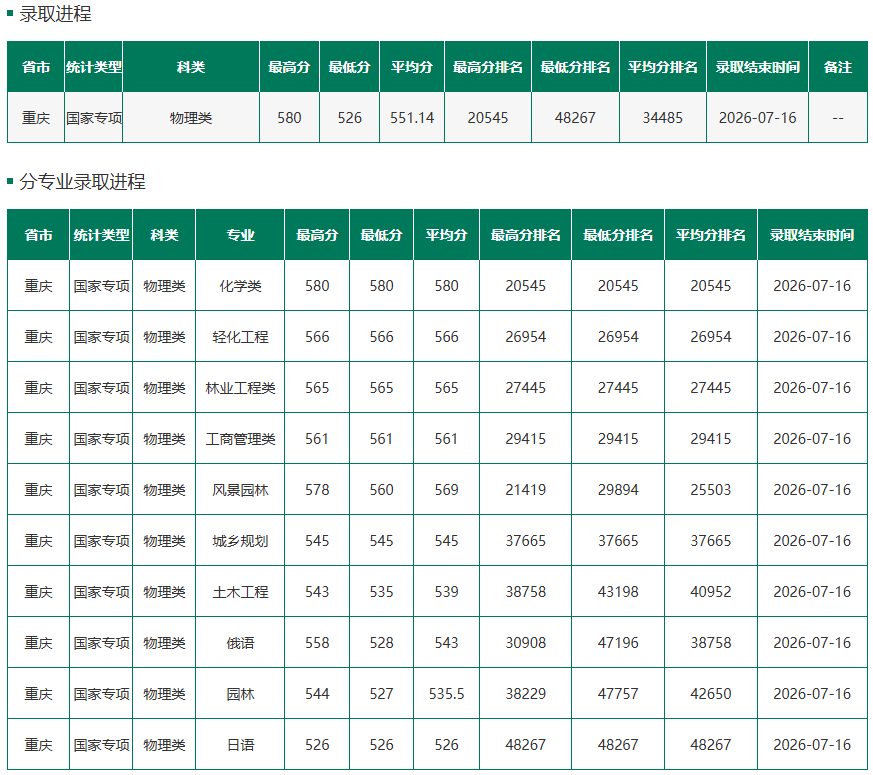Screen dimensions: 873x775
Task: Select the highest-rank 37665 in the 城乡规划 row
Action: click(x=525, y=541)
